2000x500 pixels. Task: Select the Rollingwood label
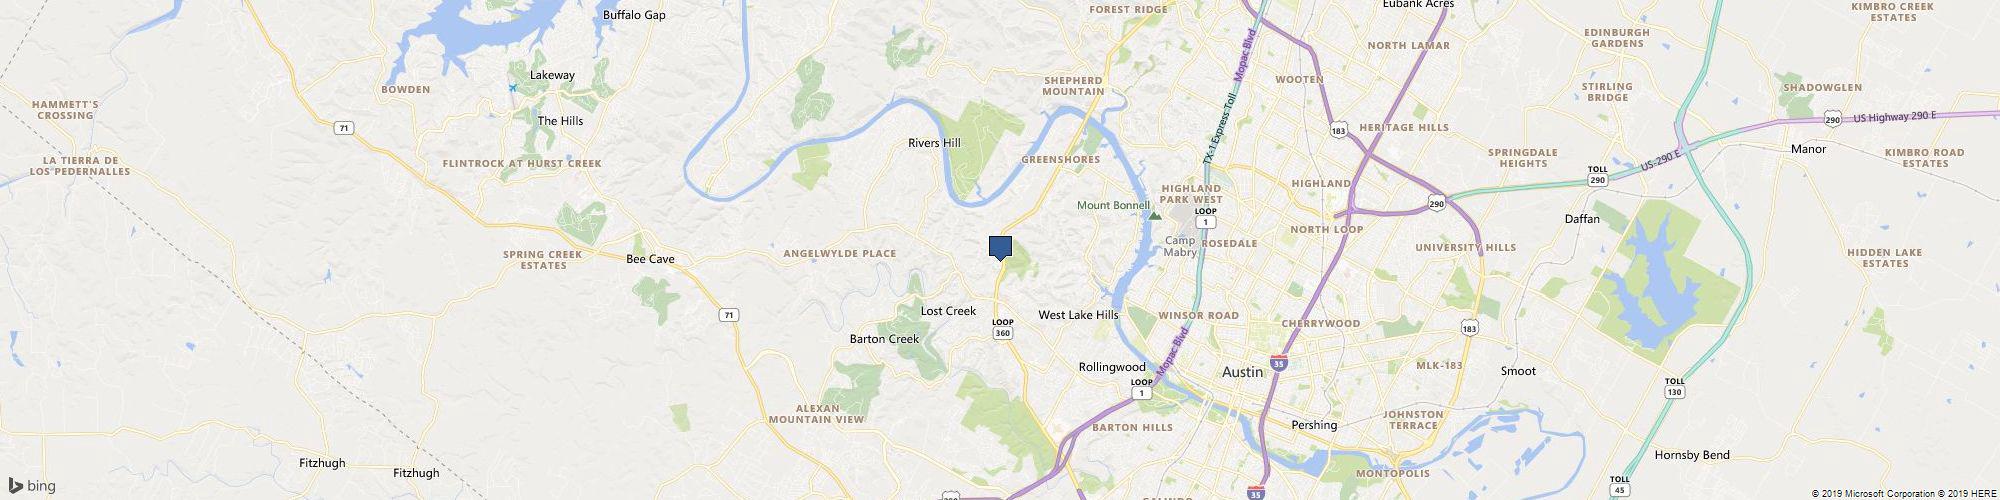(1112, 367)
